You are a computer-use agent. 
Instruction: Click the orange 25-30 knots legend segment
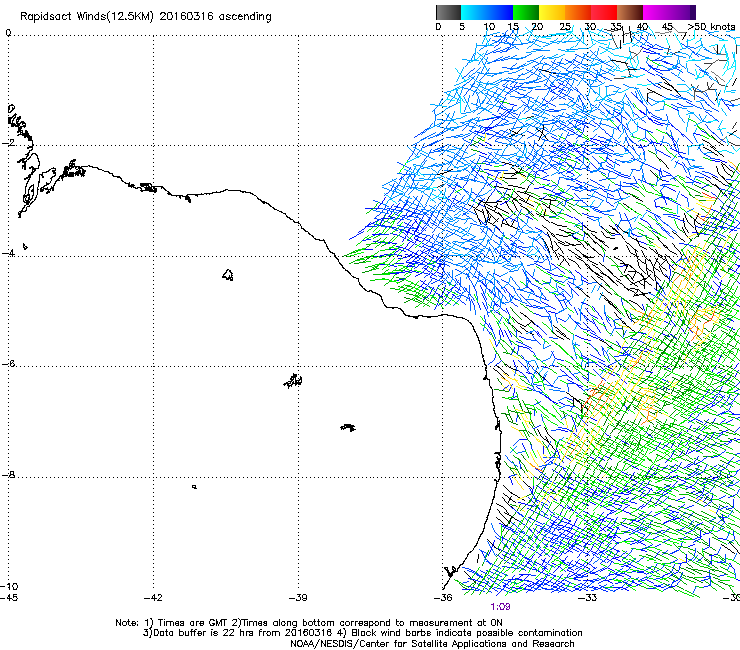pyautogui.click(x=578, y=12)
